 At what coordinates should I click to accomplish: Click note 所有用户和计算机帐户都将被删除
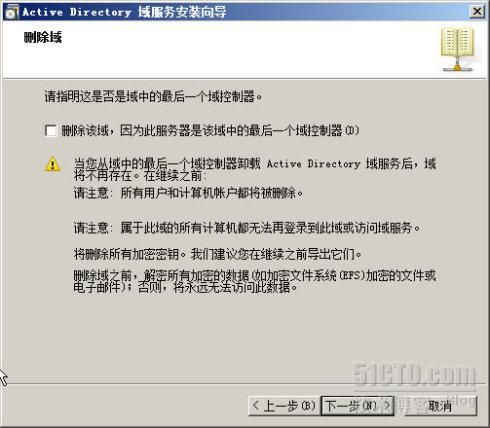tap(211, 193)
